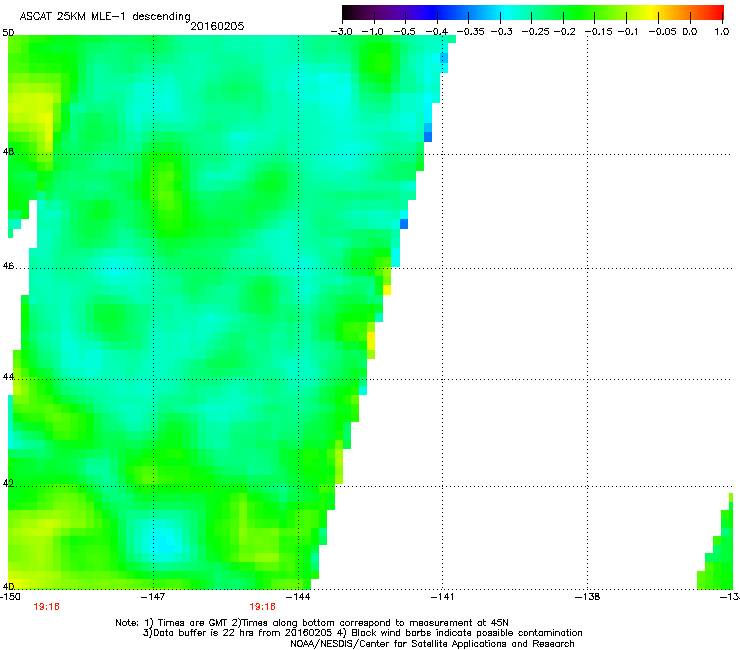The image size is (740, 650).
Task: Click the longitude -144 axis label
Action: (298, 597)
